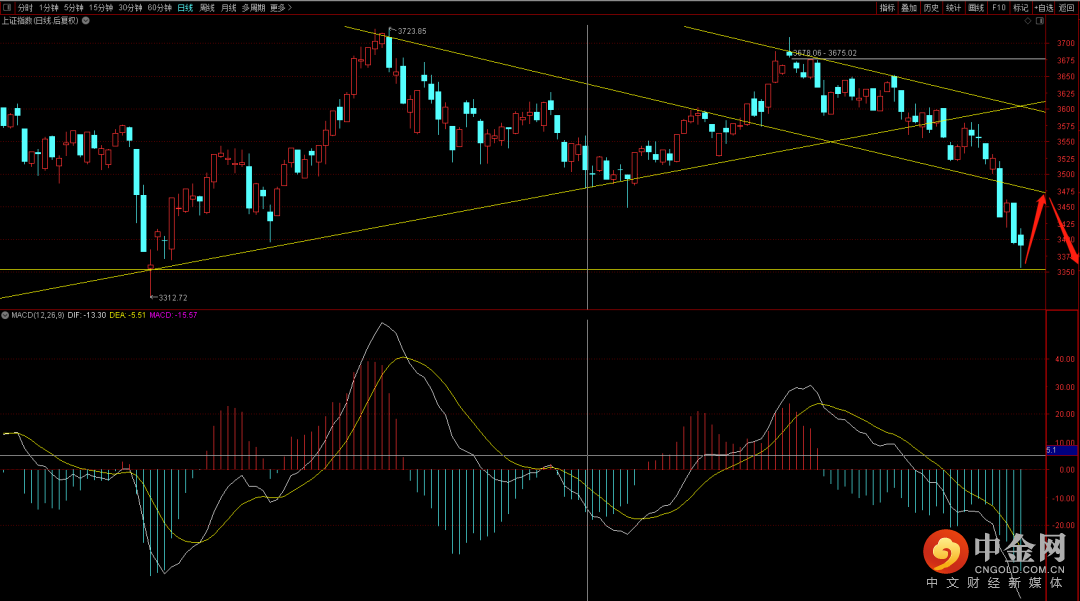Open F10 company info
Image resolution: width=1080 pixels, height=601 pixels.
(998, 7)
